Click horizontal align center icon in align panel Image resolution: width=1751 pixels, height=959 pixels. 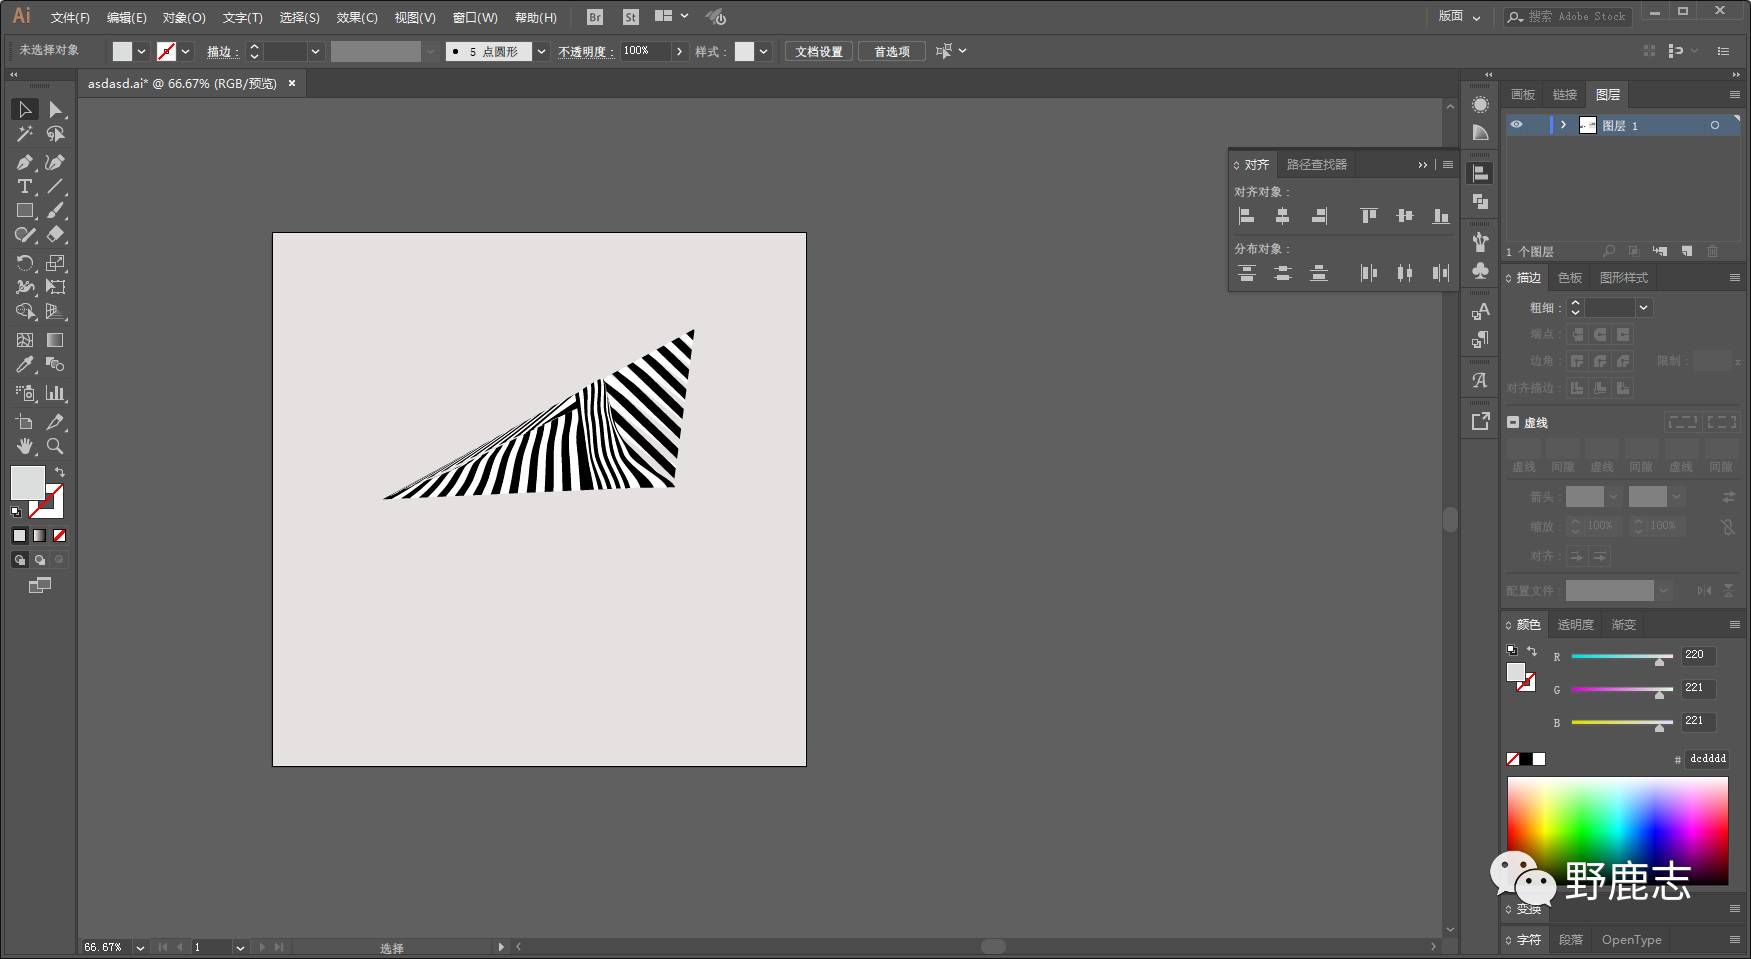(x=1282, y=216)
